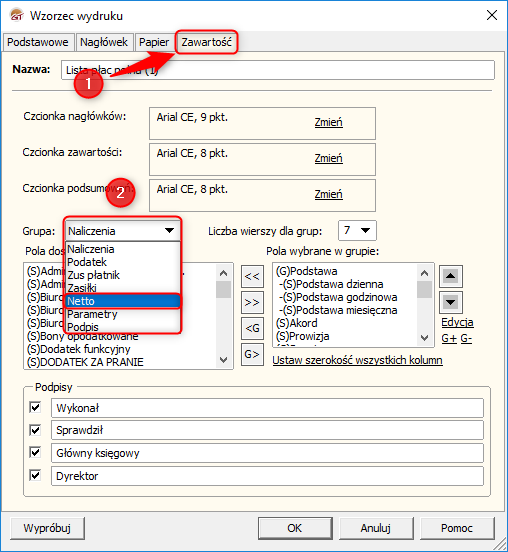Toggle the Sprawdził signature checkbox
Screen dimensions: 508x552
tap(35, 430)
